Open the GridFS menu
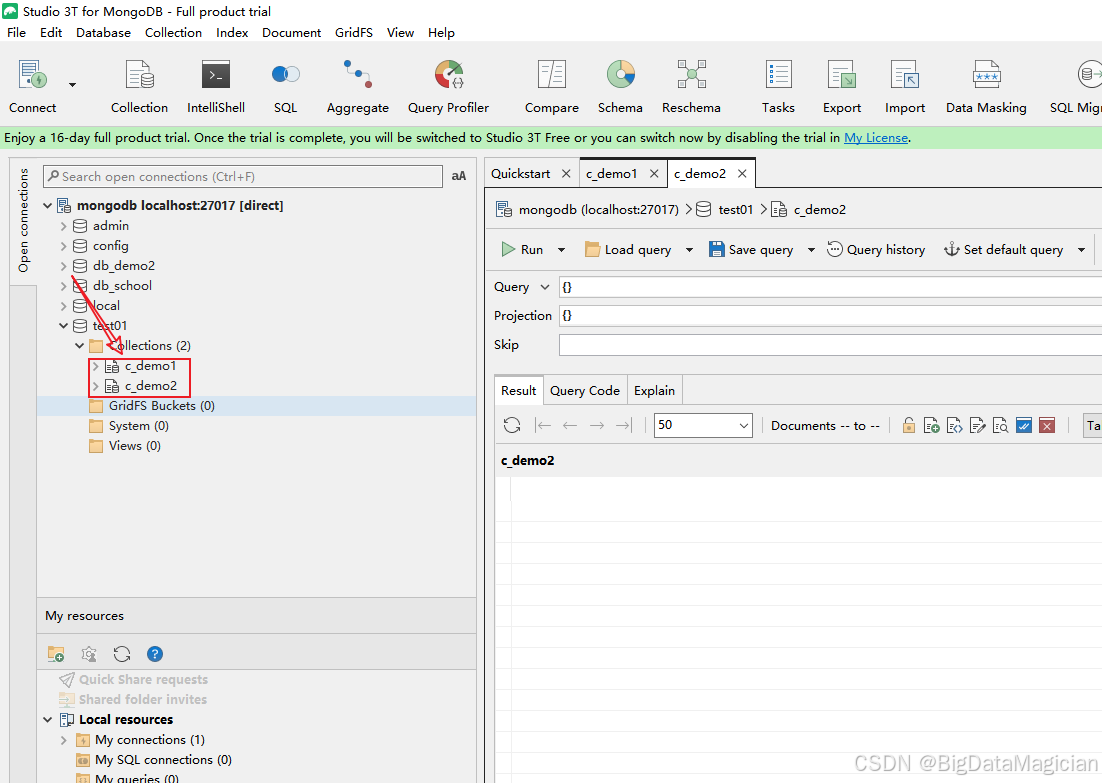 pos(354,32)
